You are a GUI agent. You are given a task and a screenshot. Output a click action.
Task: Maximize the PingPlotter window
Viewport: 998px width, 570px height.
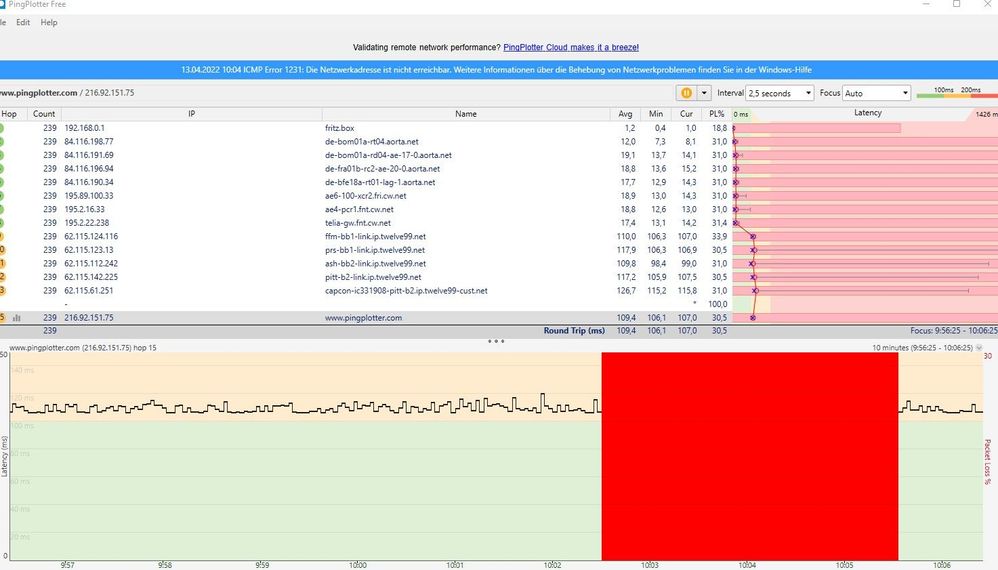pos(957,4)
